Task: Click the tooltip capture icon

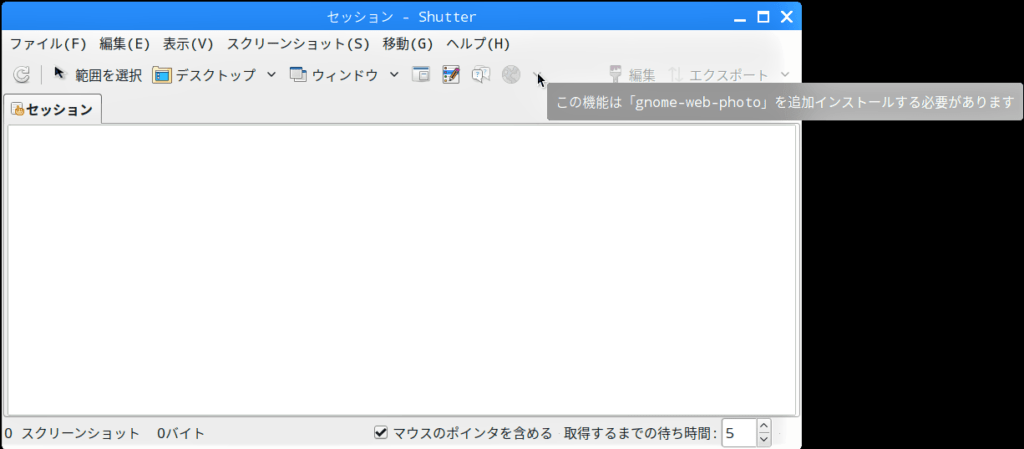Action: coord(481,75)
